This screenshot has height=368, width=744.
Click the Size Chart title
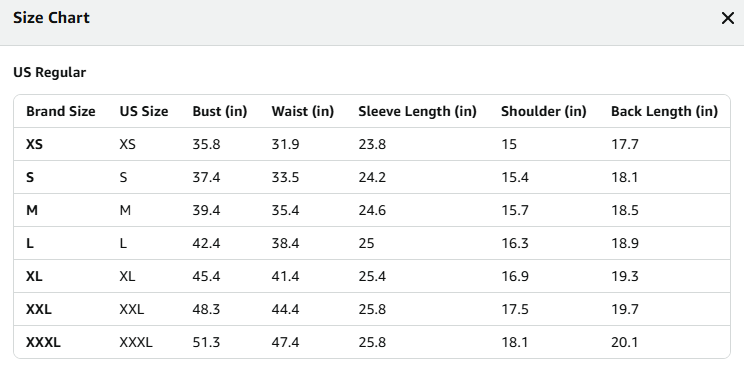click(x=51, y=18)
